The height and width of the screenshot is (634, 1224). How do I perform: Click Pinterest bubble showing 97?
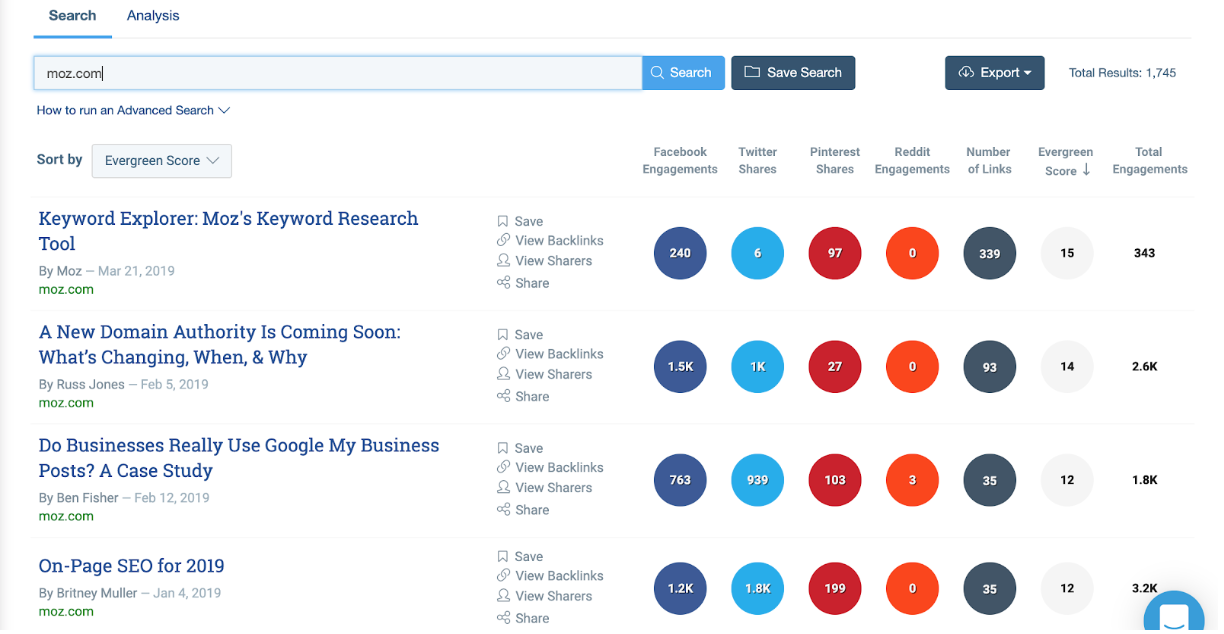(835, 253)
